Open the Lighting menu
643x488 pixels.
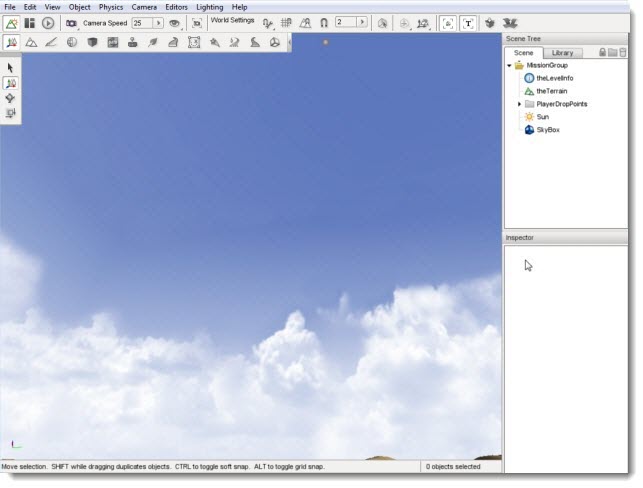coord(210,7)
